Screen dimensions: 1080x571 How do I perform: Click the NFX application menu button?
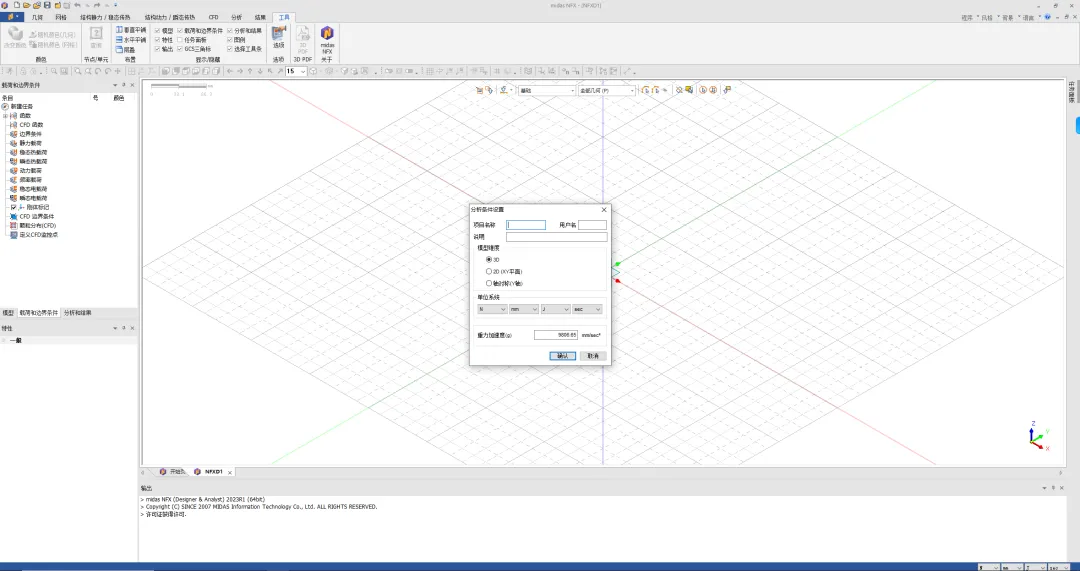click(12, 17)
